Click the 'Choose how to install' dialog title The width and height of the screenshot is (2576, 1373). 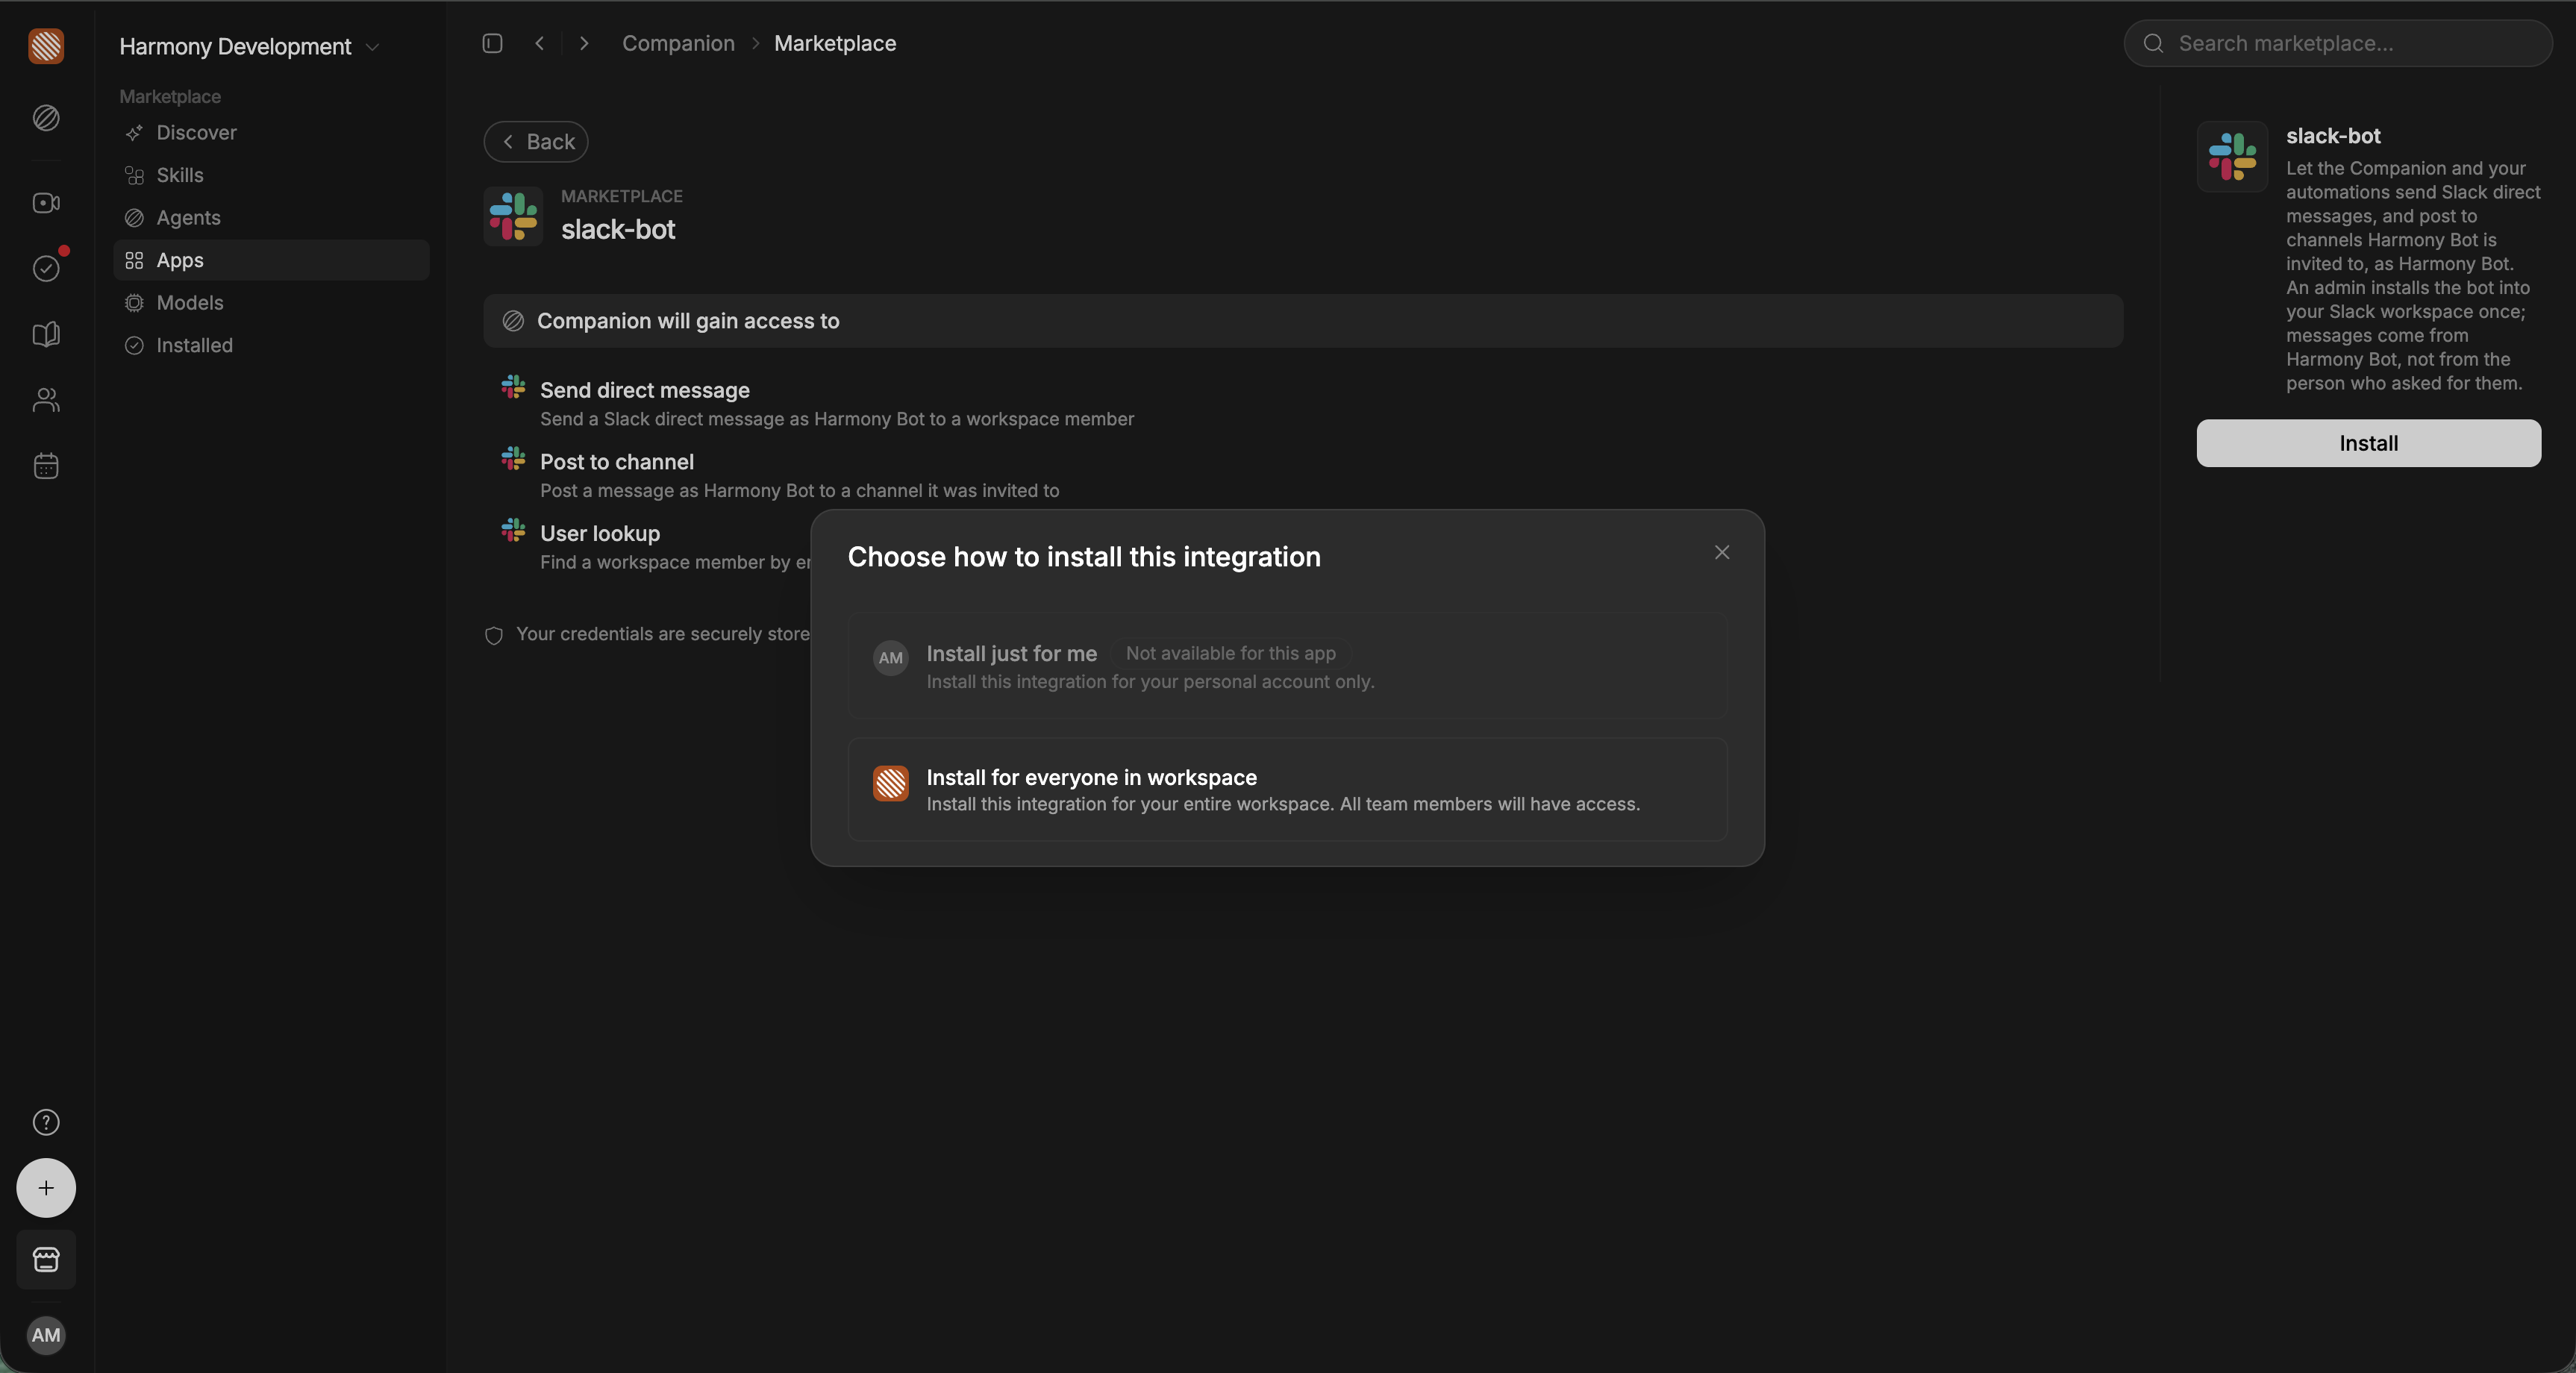pos(1084,557)
